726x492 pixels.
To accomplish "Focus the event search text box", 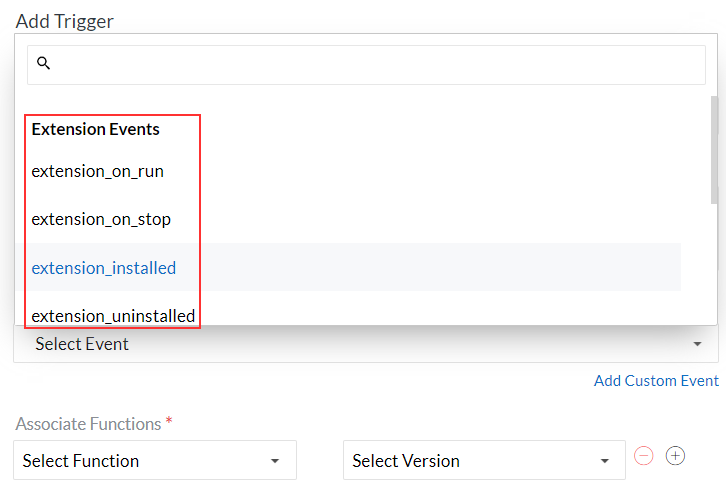I will [370, 64].
